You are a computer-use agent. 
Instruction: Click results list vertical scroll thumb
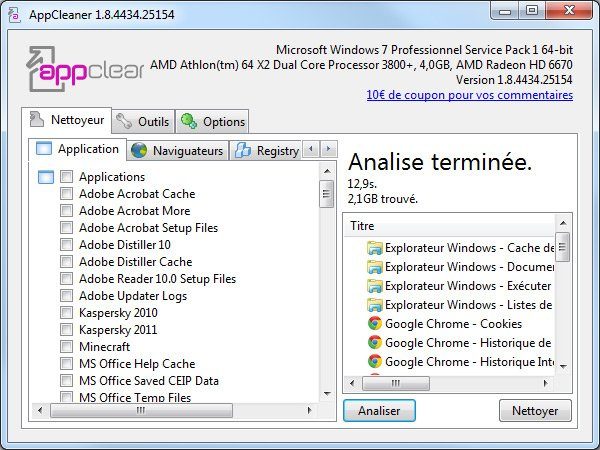click(x=562, y=247)
